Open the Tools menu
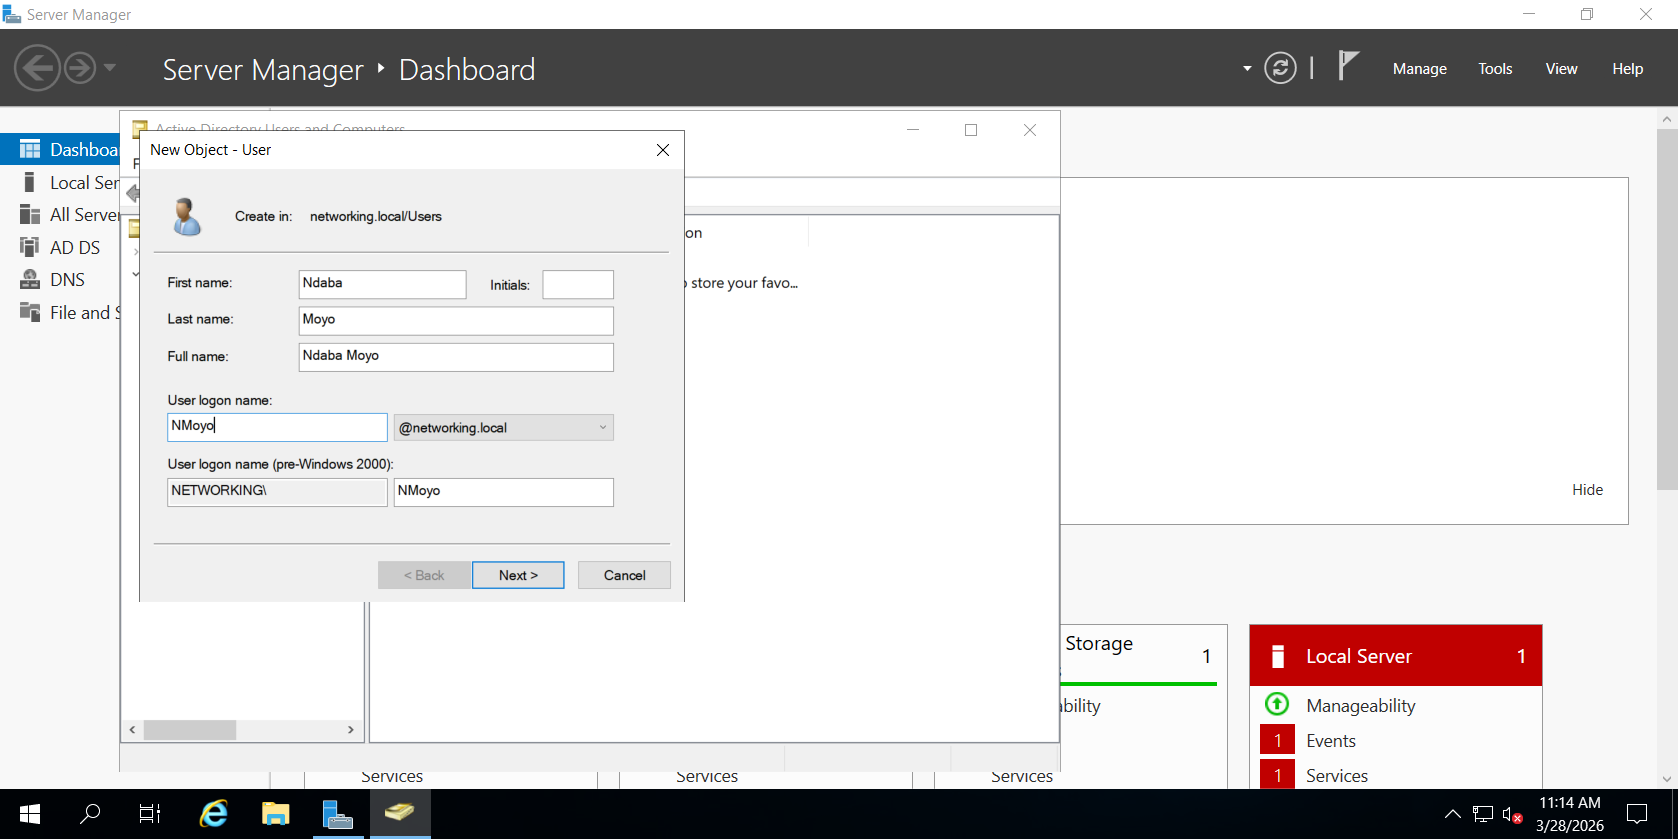Image resolution: width=1678 pixels, height=839 pixels. (x=1495, y=69)
